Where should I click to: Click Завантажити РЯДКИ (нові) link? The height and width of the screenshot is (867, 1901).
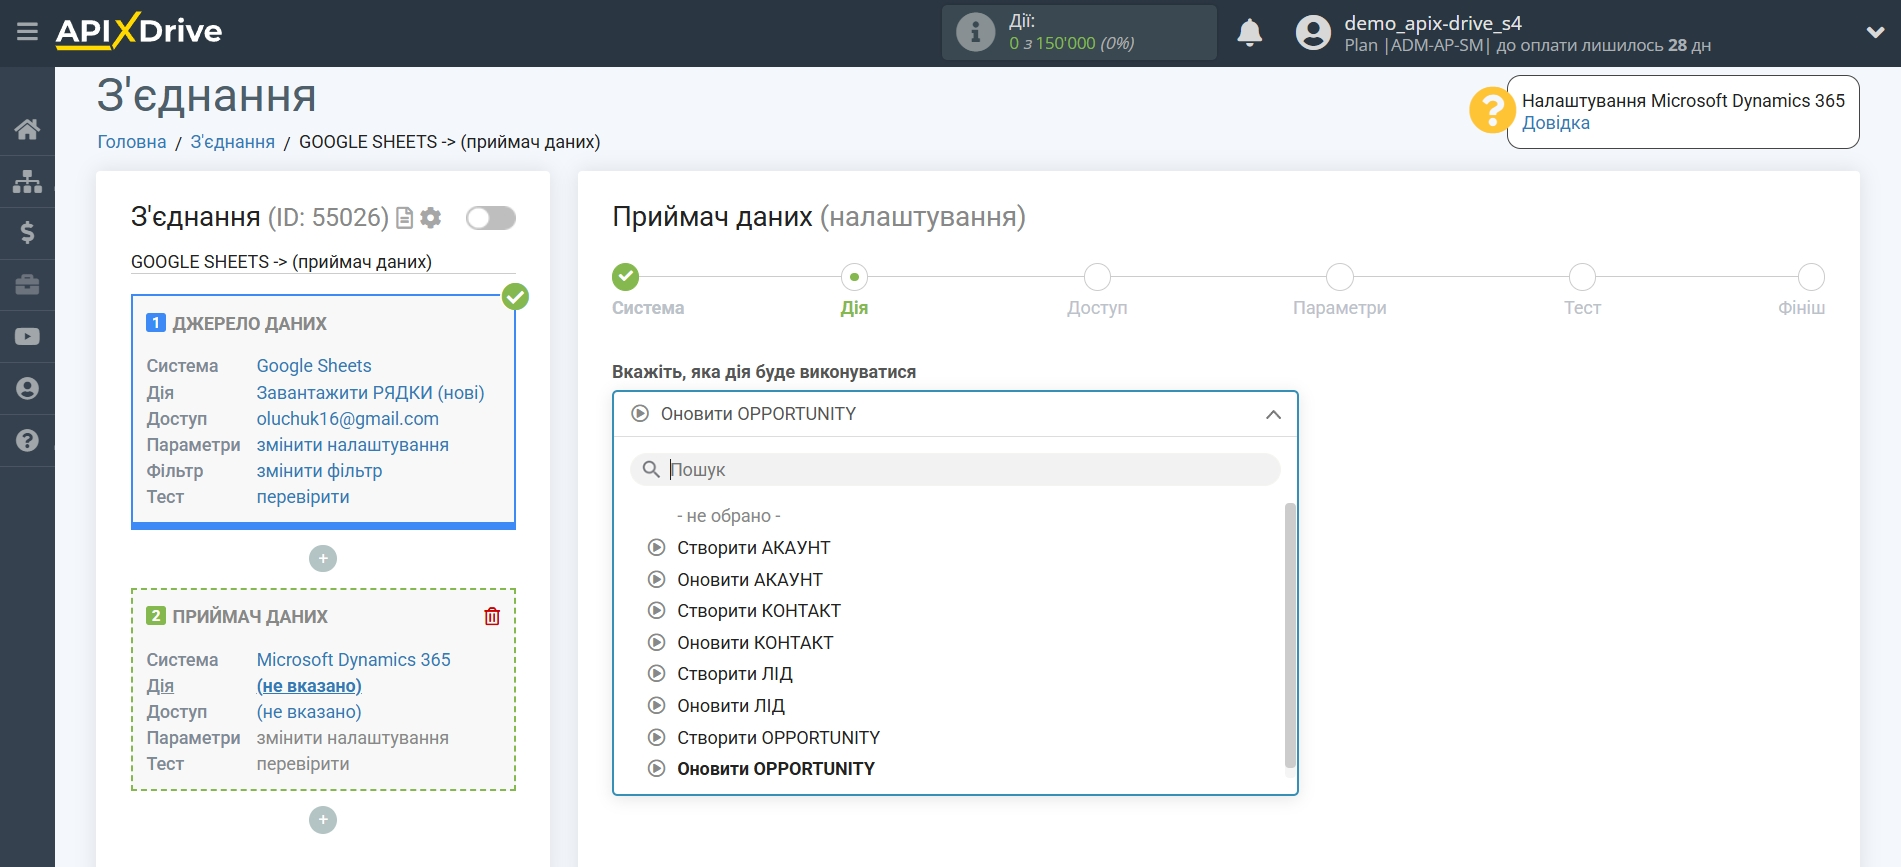click(370, 393)
